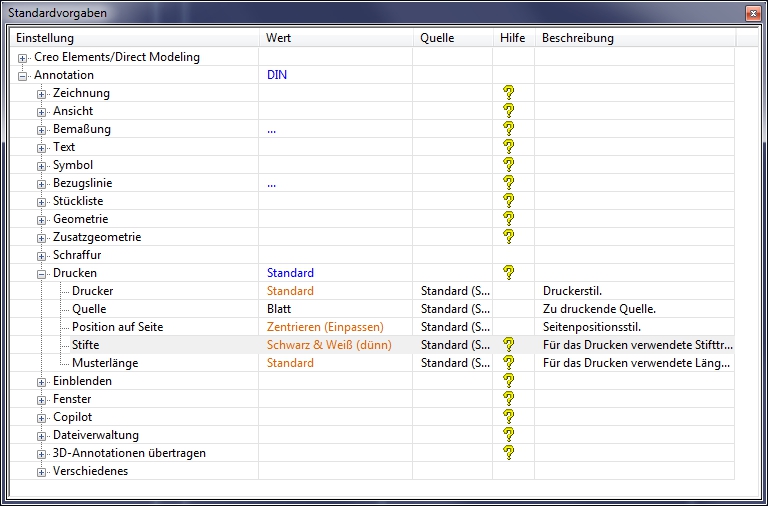Expand the Verschiedenes tree node

coord(42,472)
